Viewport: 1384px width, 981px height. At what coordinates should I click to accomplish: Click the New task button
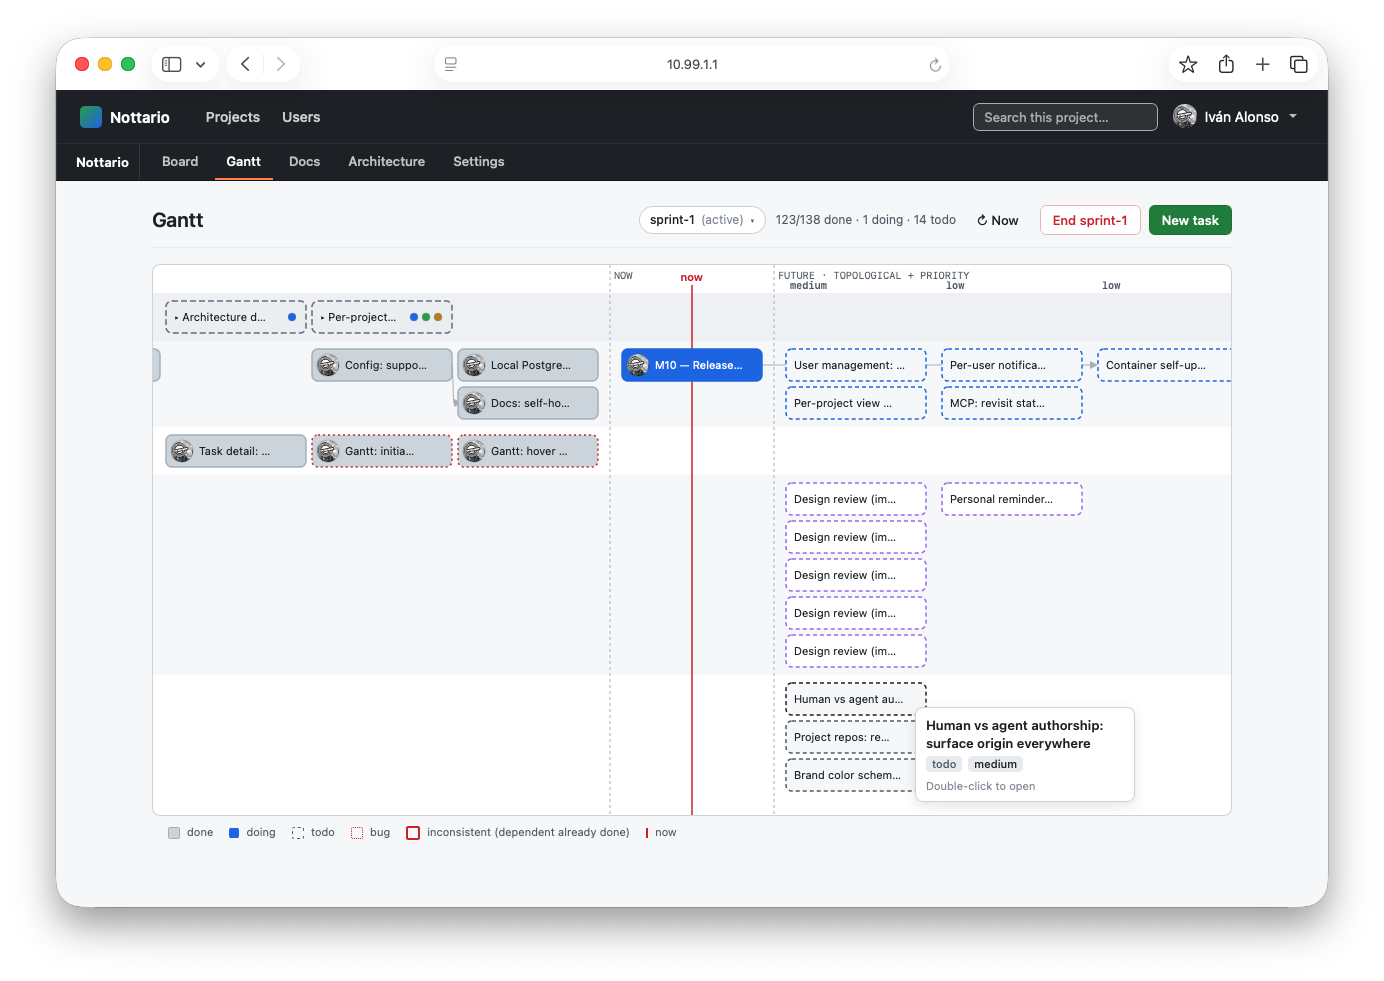pyautogui.click(x=1190, y=220)
